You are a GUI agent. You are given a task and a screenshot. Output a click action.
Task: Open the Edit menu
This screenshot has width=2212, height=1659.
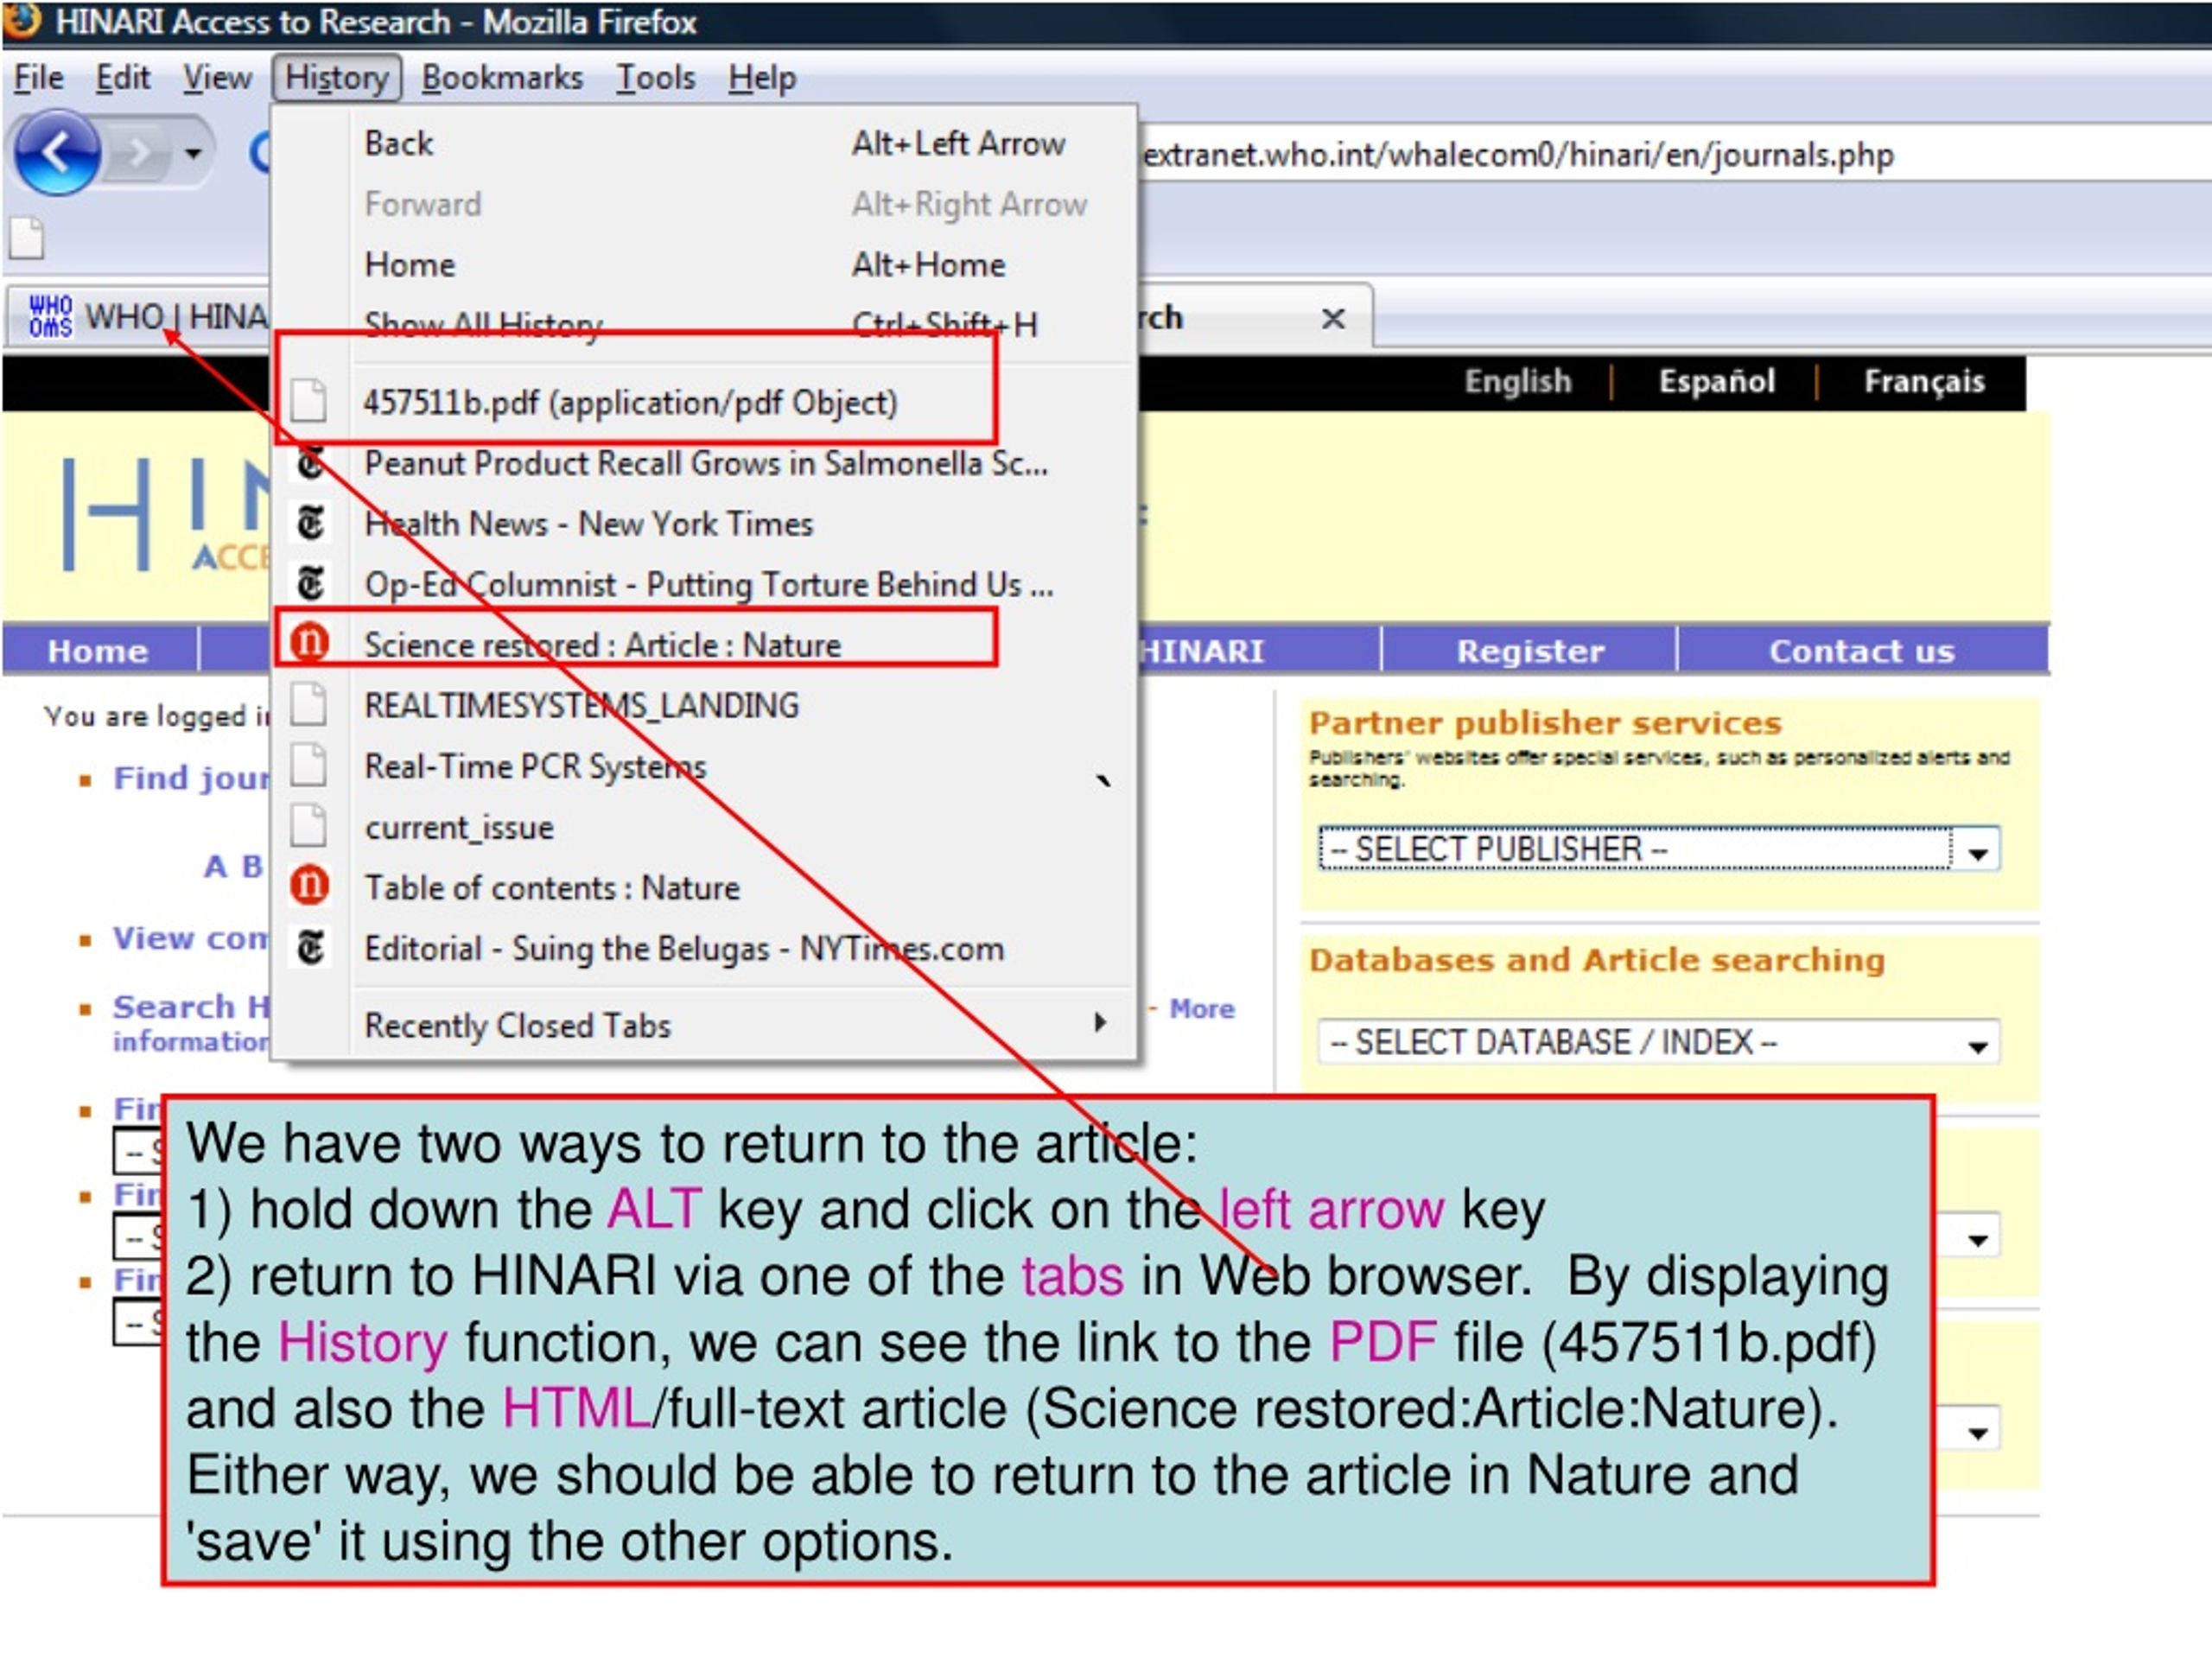pos(122,77)
